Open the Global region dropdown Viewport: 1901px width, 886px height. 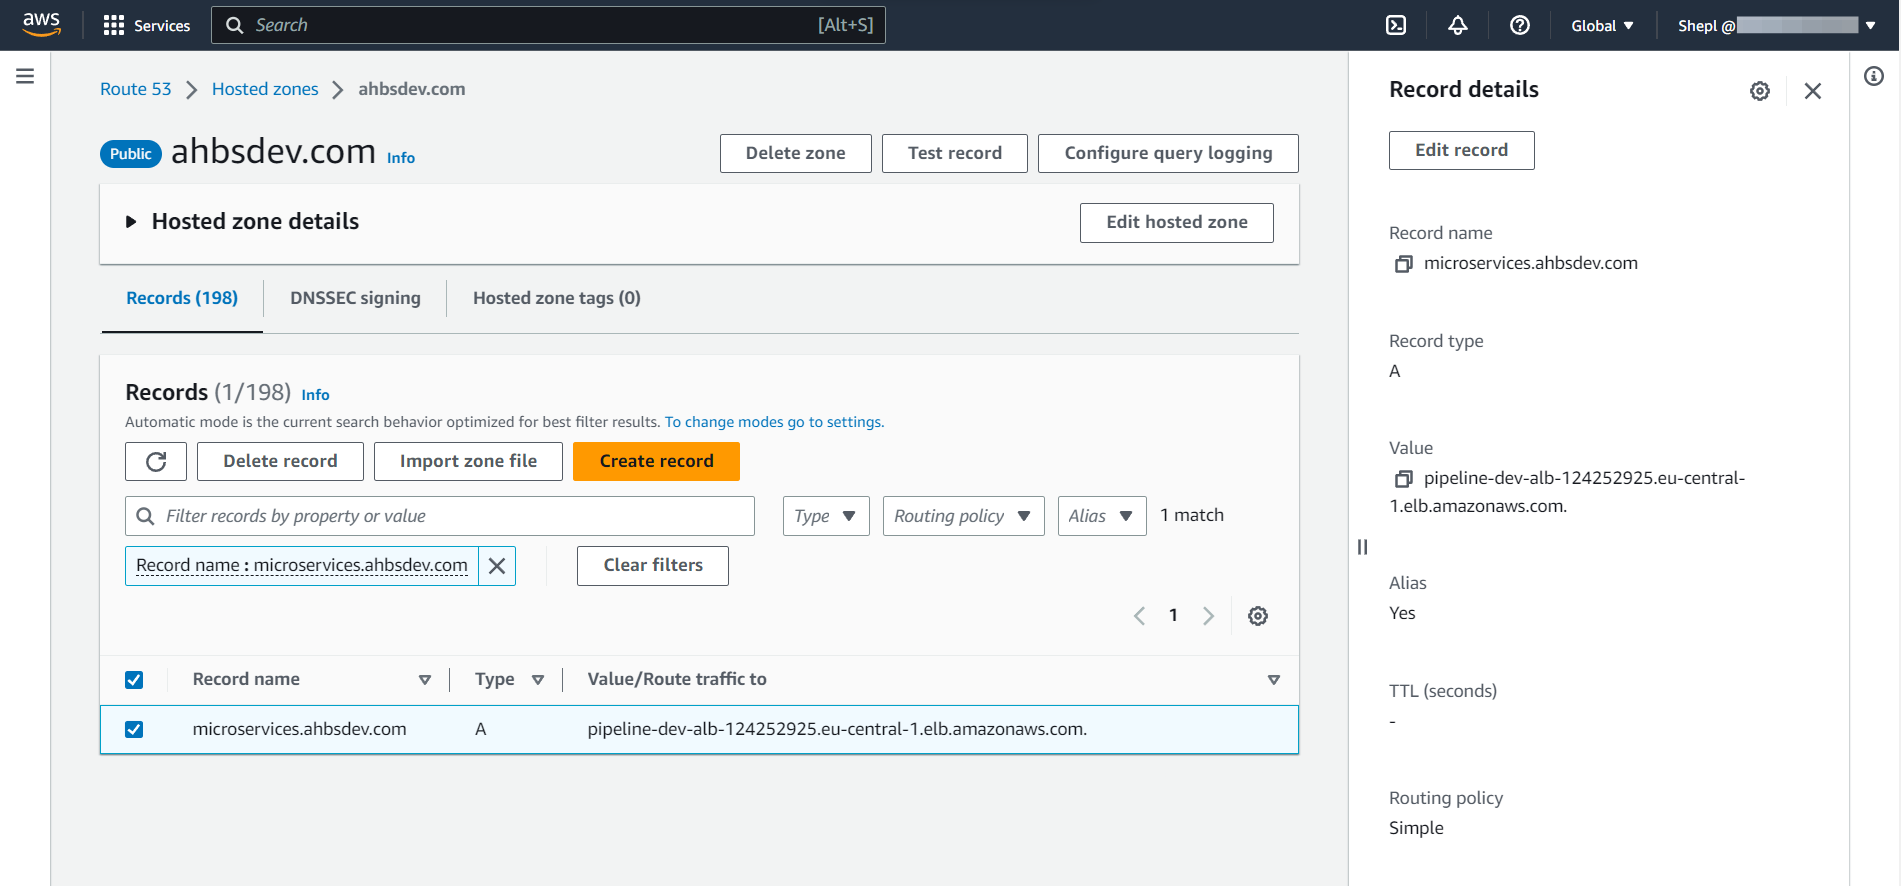[x=1602, y=25]
